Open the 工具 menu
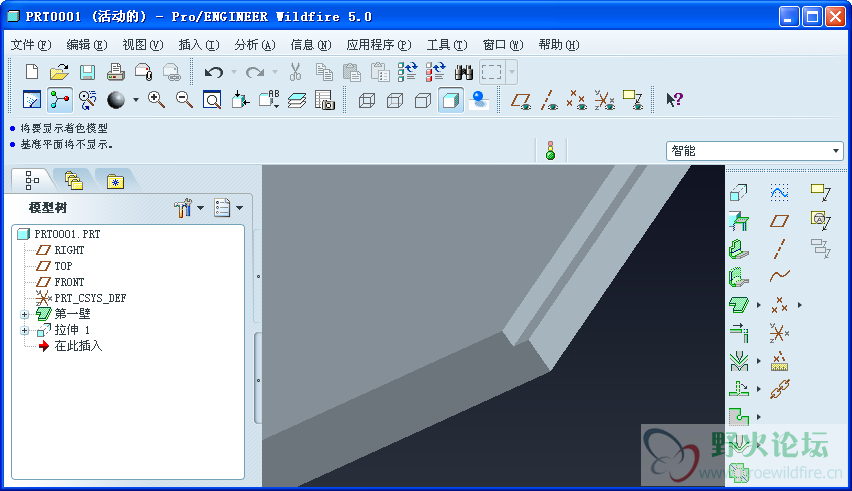The width and height of the screenshot is (852, 491). [447, 45]
